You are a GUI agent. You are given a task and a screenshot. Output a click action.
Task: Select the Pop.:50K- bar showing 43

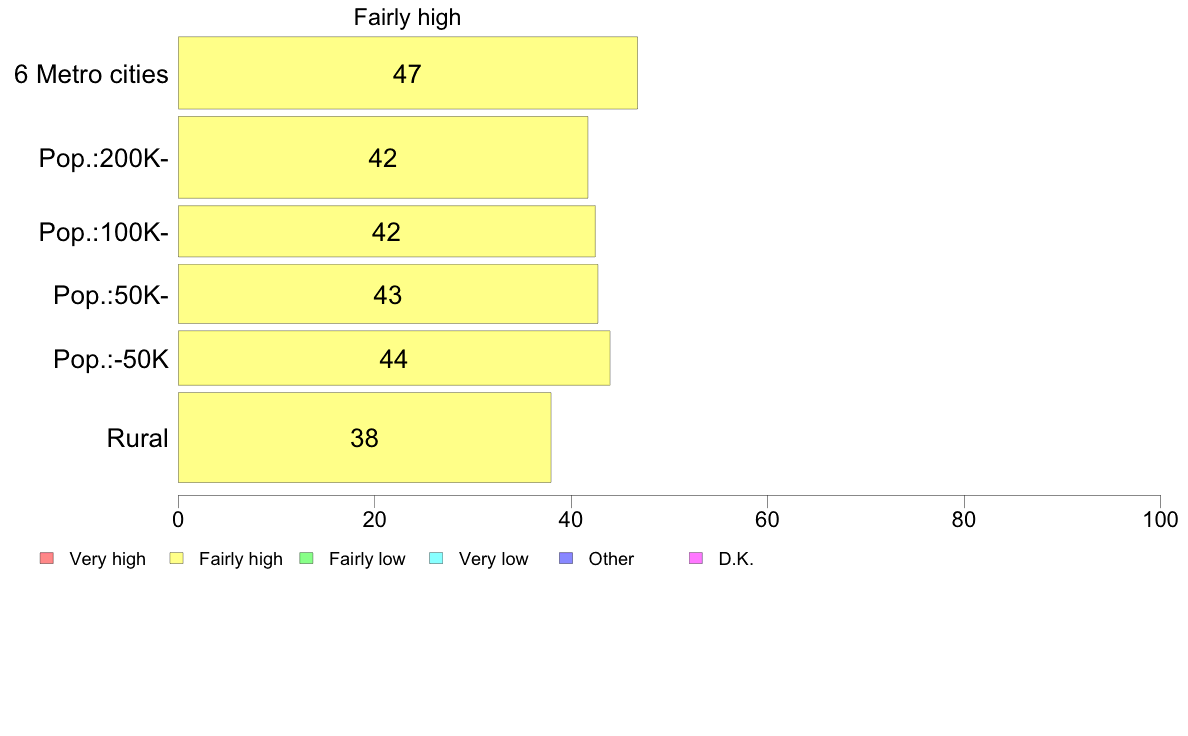[x=388, y=294]
